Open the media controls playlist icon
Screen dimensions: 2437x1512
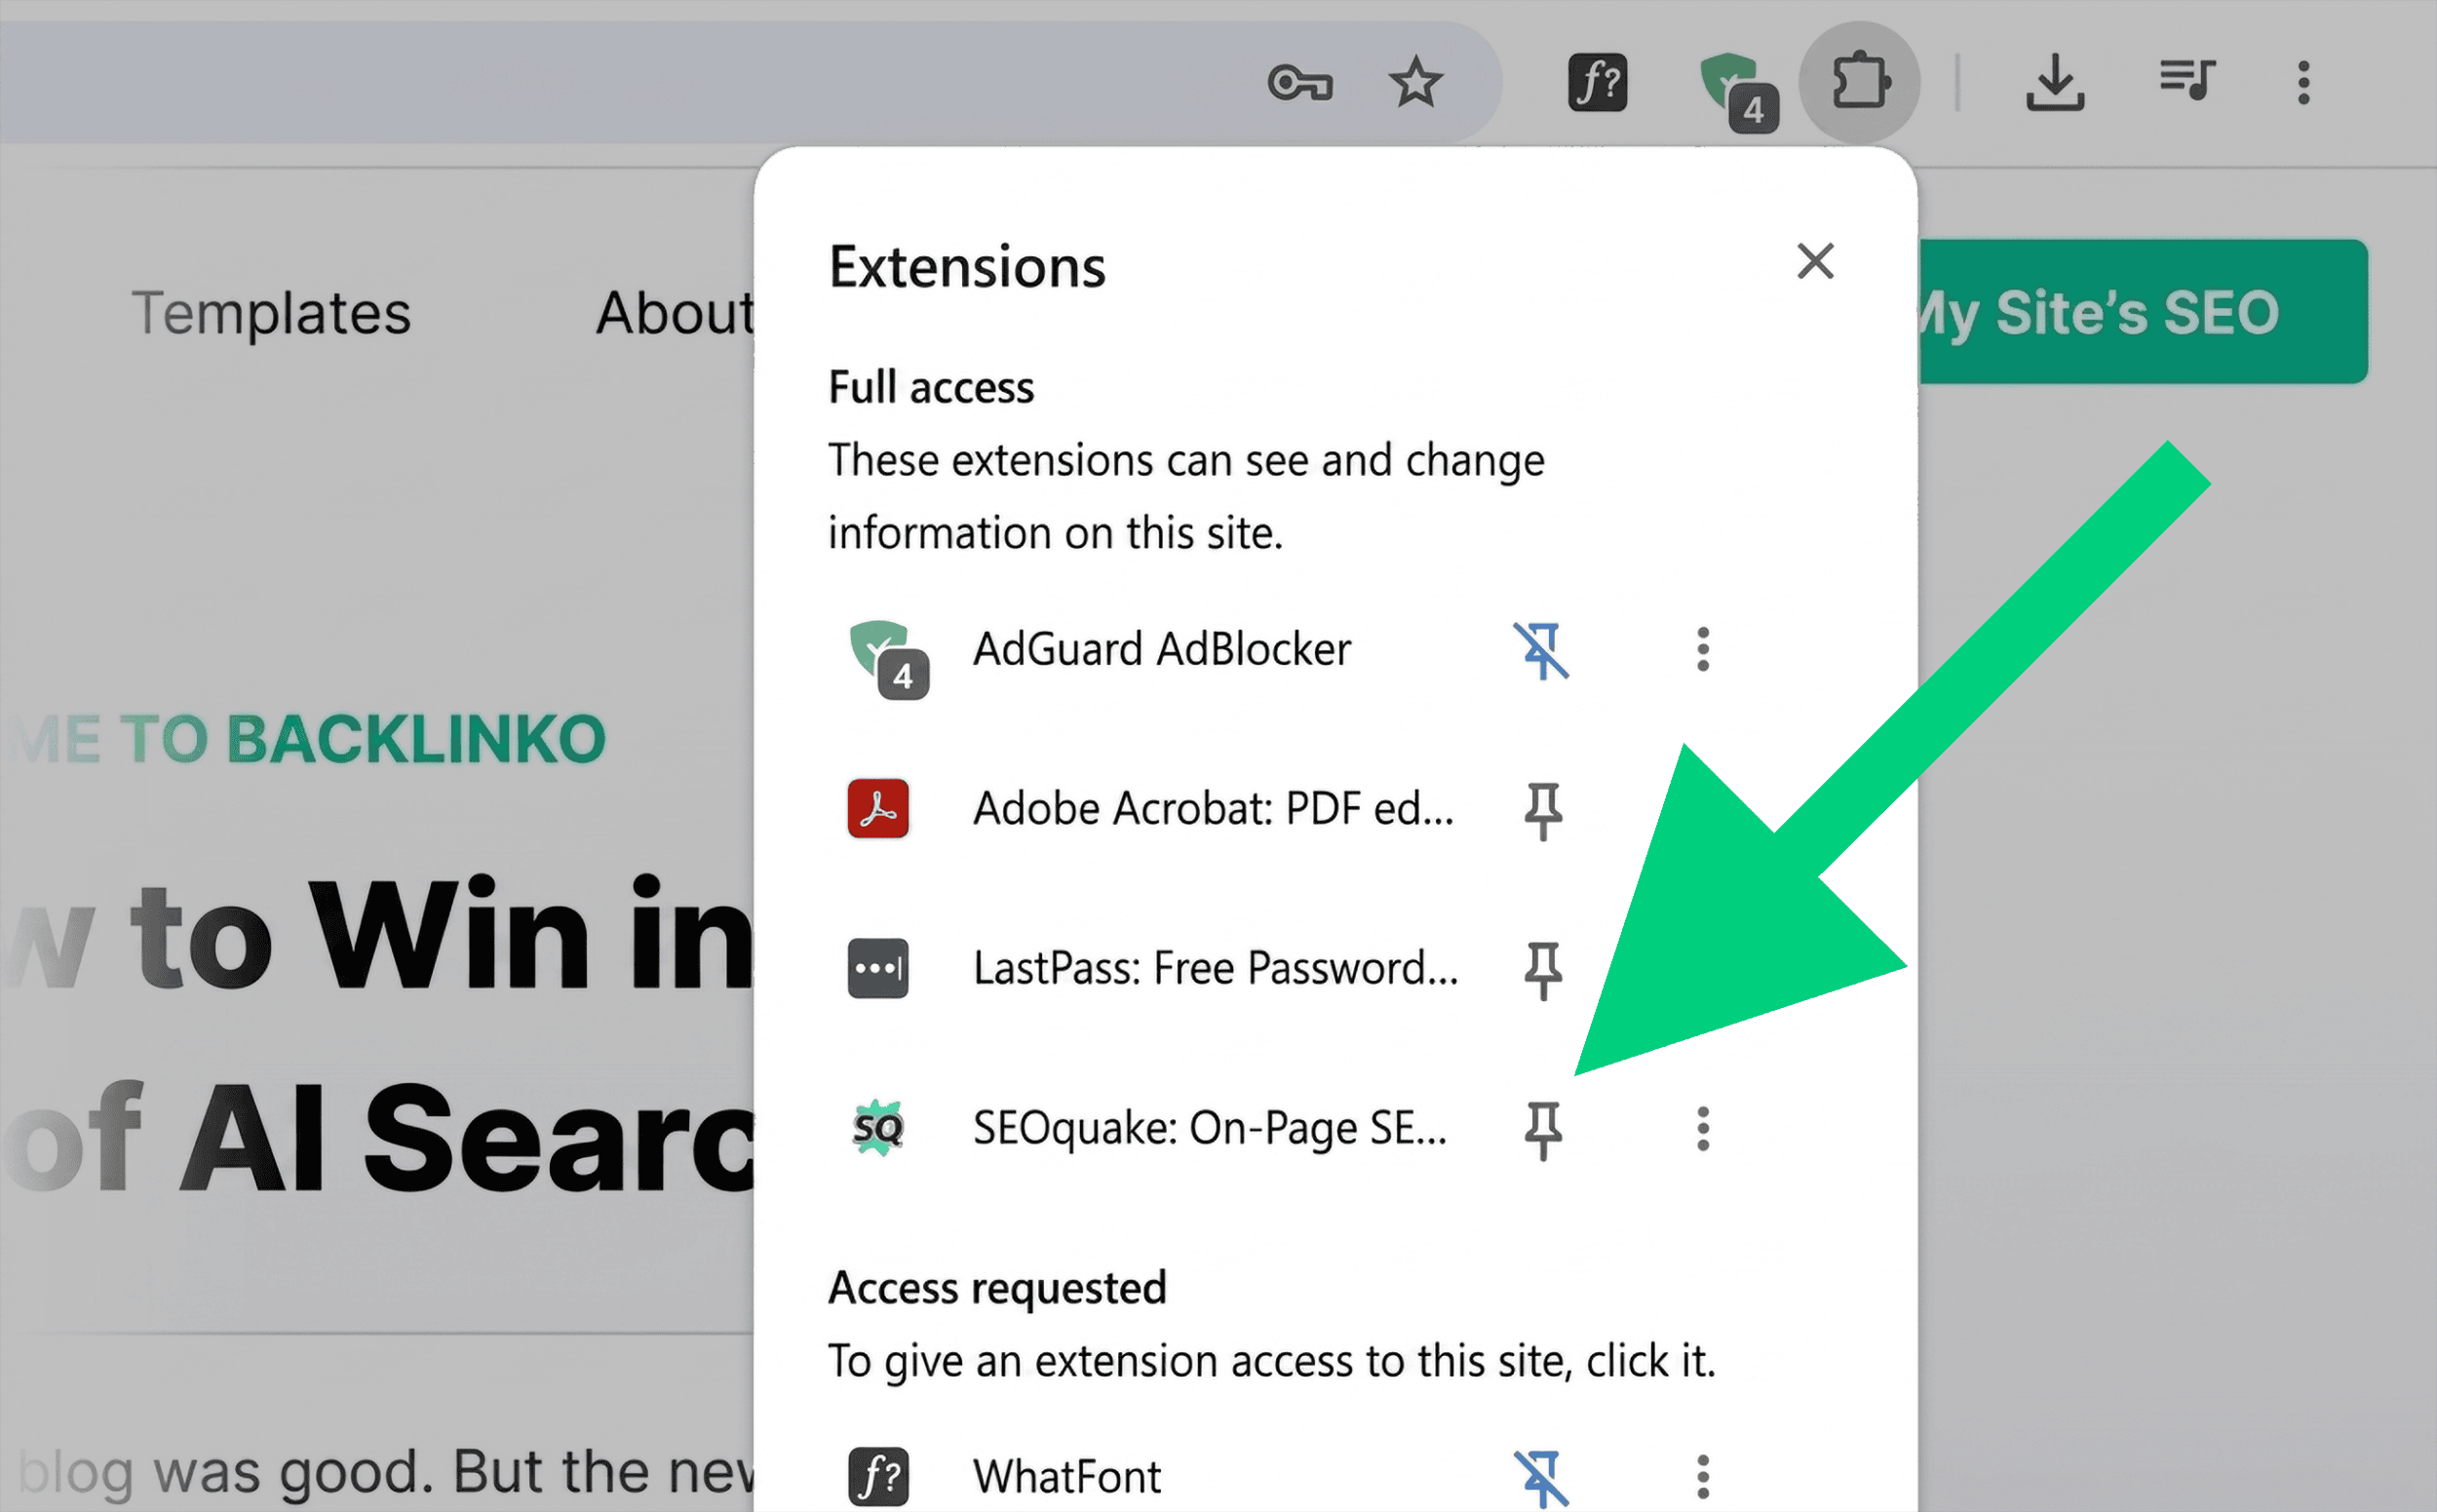(2187, 80)
